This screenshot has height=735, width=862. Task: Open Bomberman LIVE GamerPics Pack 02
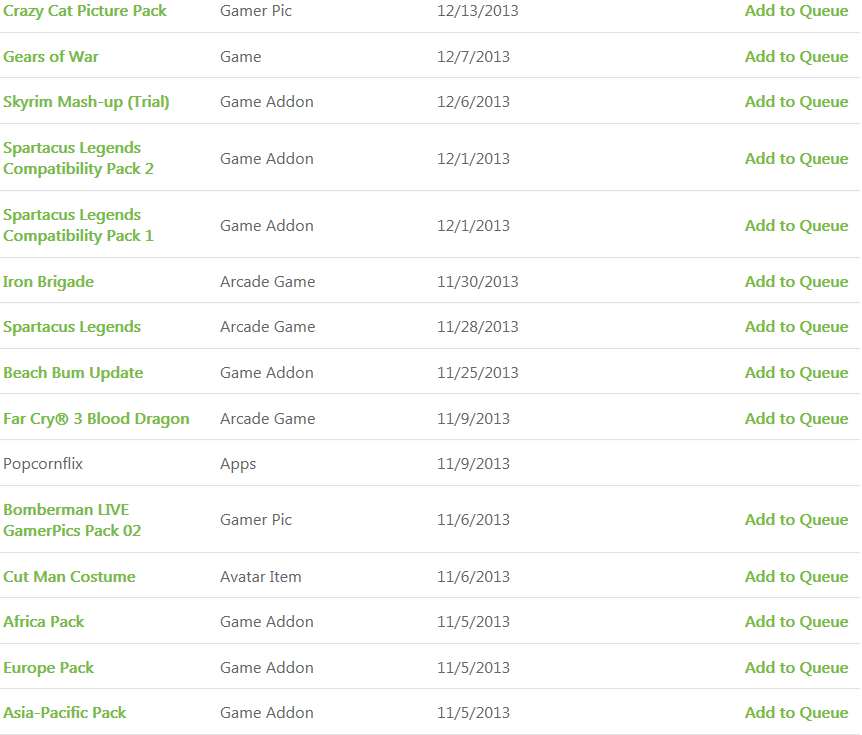[72, 520]
